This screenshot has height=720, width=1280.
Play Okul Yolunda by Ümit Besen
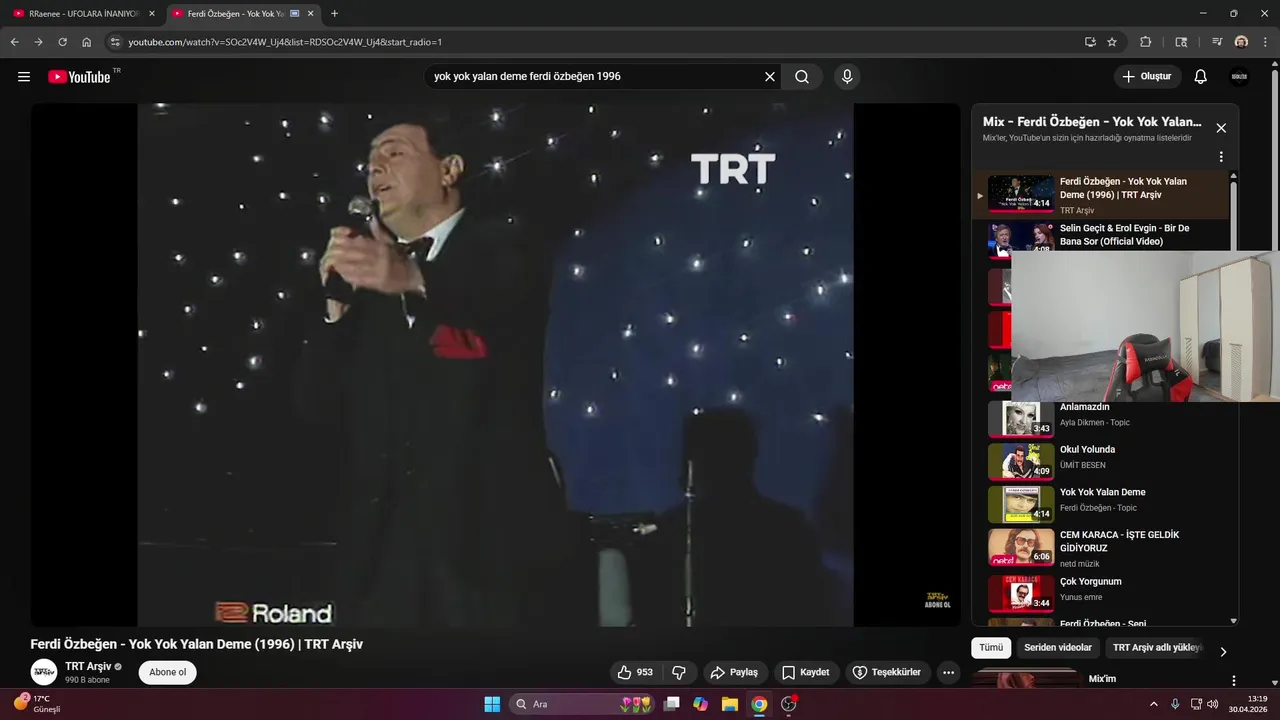[1101, 461]
